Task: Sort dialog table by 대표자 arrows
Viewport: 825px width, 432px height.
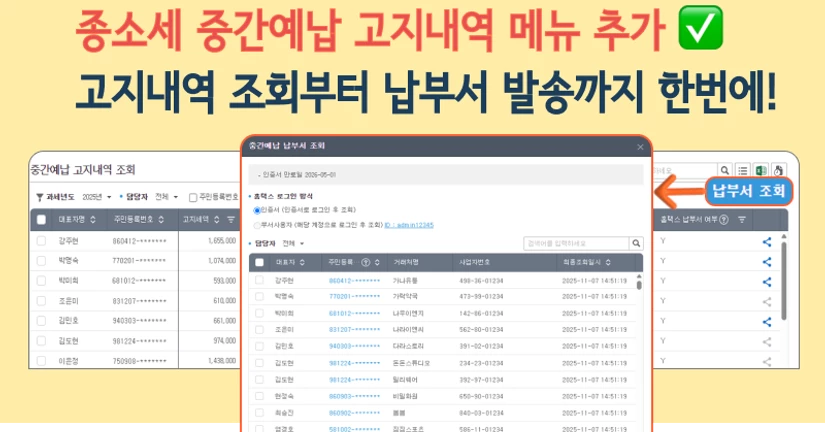Action: 302,262
